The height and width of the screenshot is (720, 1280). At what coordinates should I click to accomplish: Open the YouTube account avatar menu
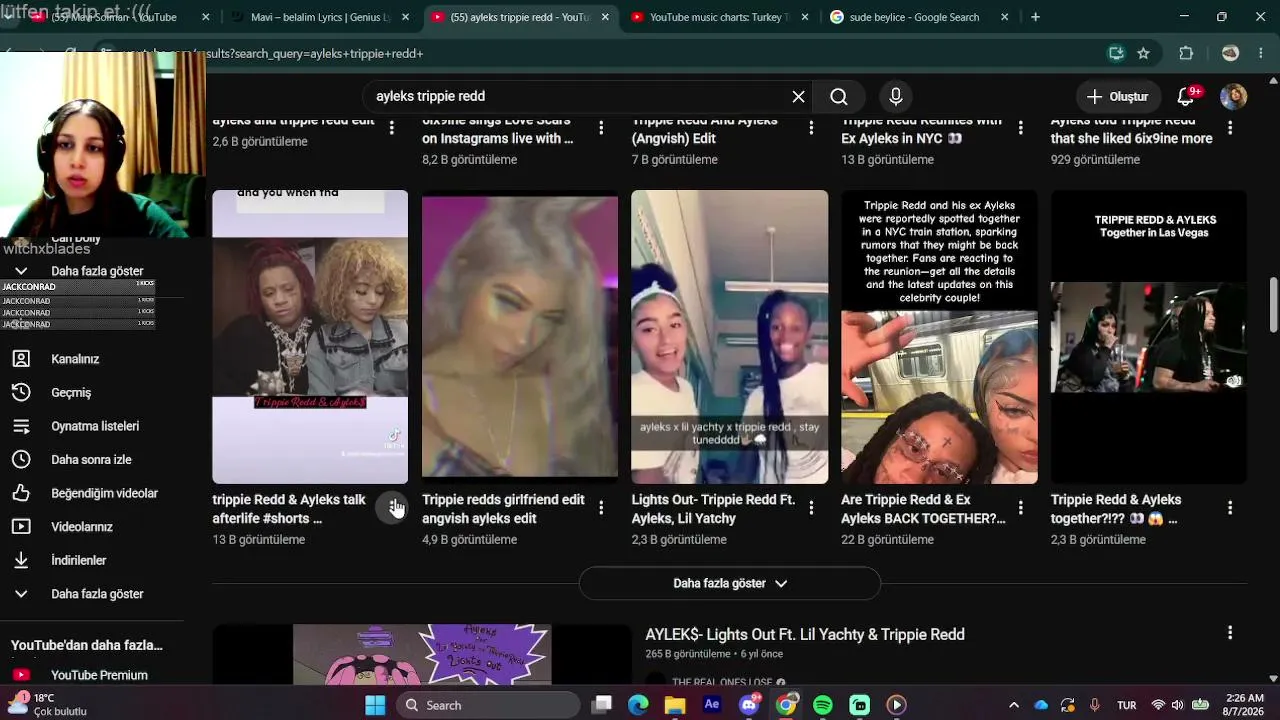tap(1233, 96)
